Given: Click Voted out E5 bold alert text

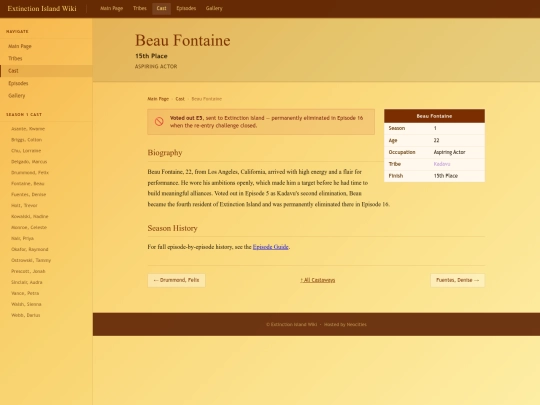Looking at the screenshot, I should [186, 118].
